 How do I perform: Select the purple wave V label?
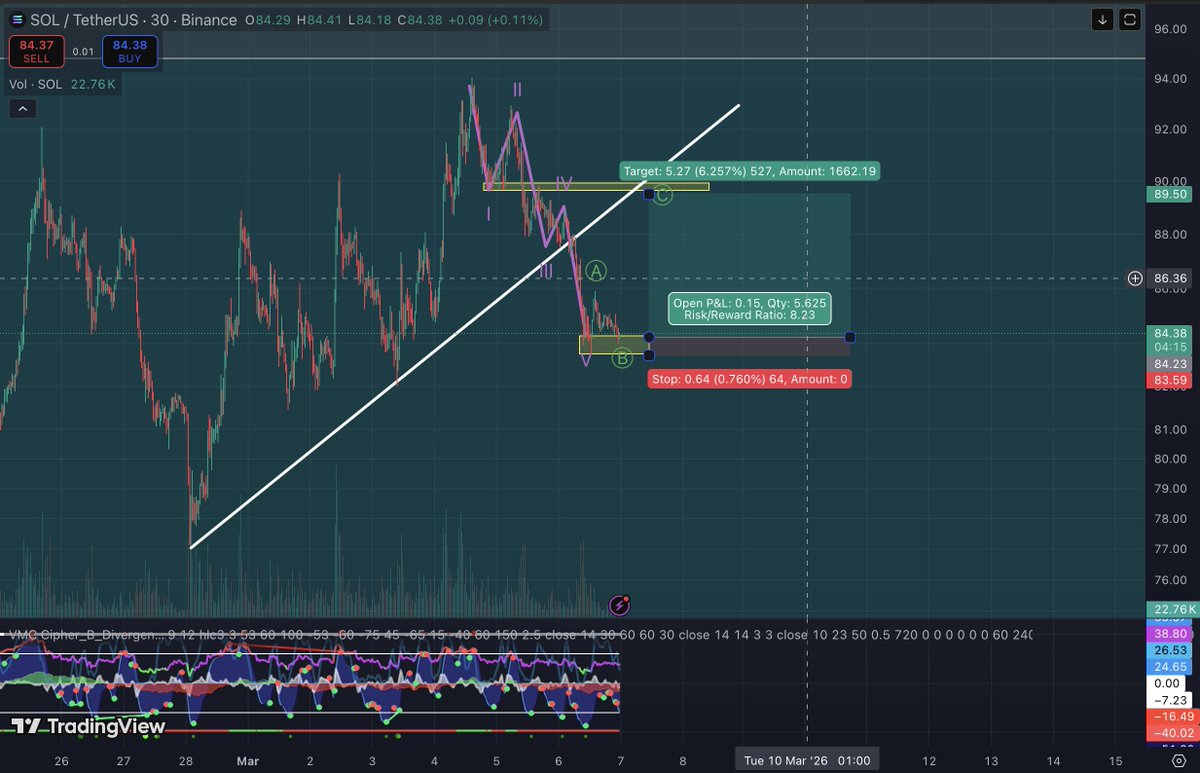[x=586, y=359]
